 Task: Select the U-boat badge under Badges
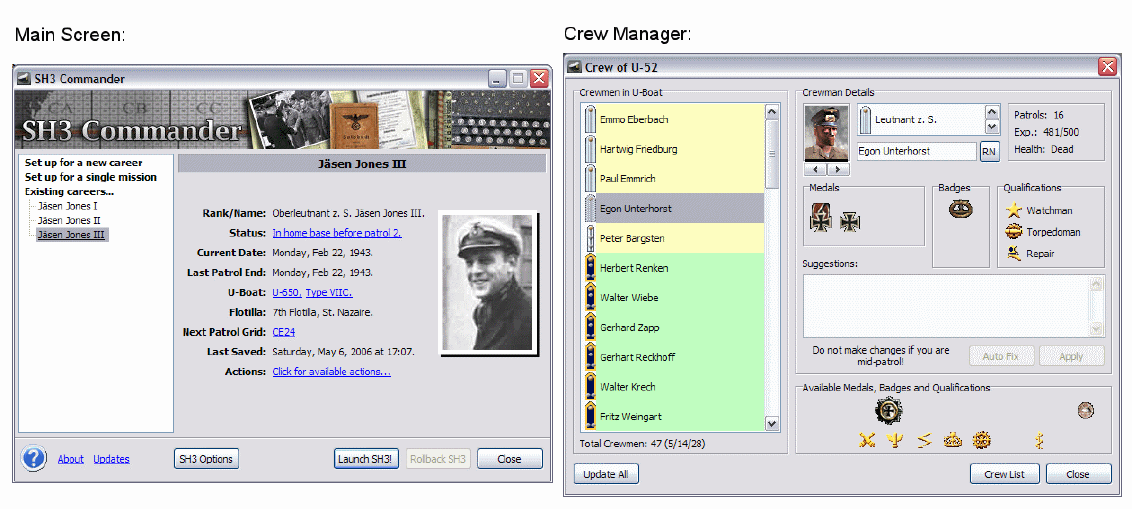960,209
